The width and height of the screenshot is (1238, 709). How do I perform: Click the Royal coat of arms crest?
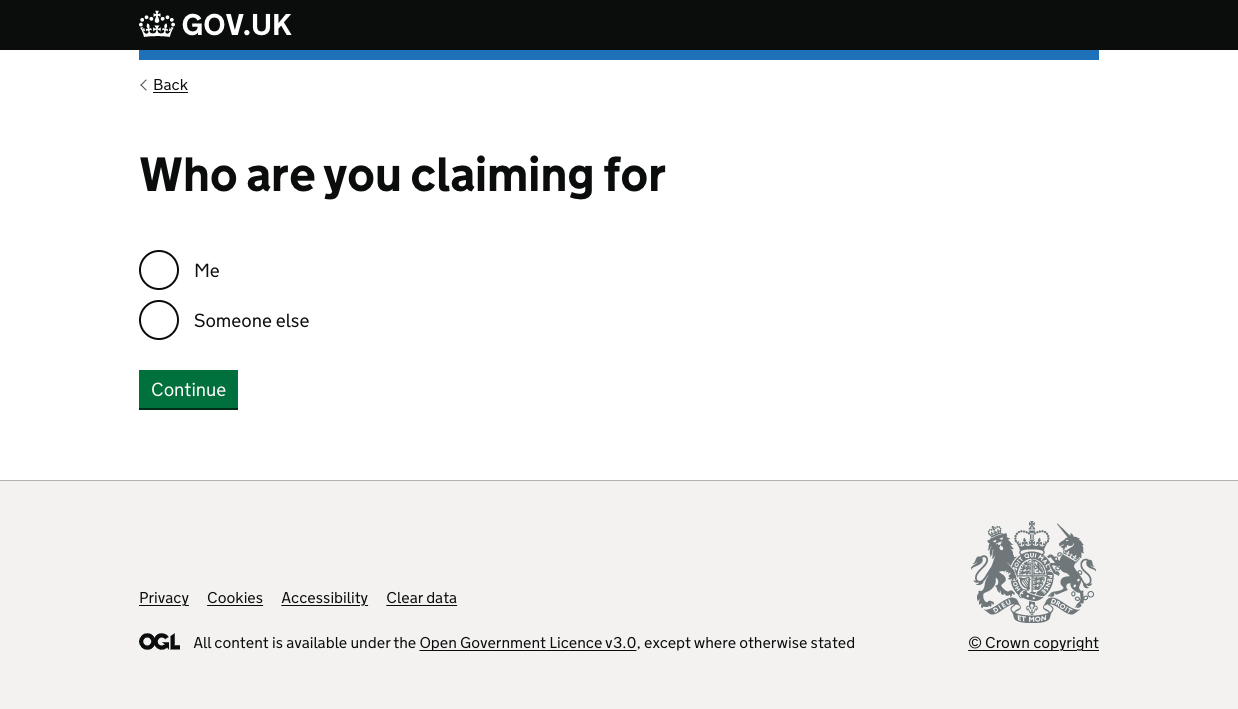1033,573
